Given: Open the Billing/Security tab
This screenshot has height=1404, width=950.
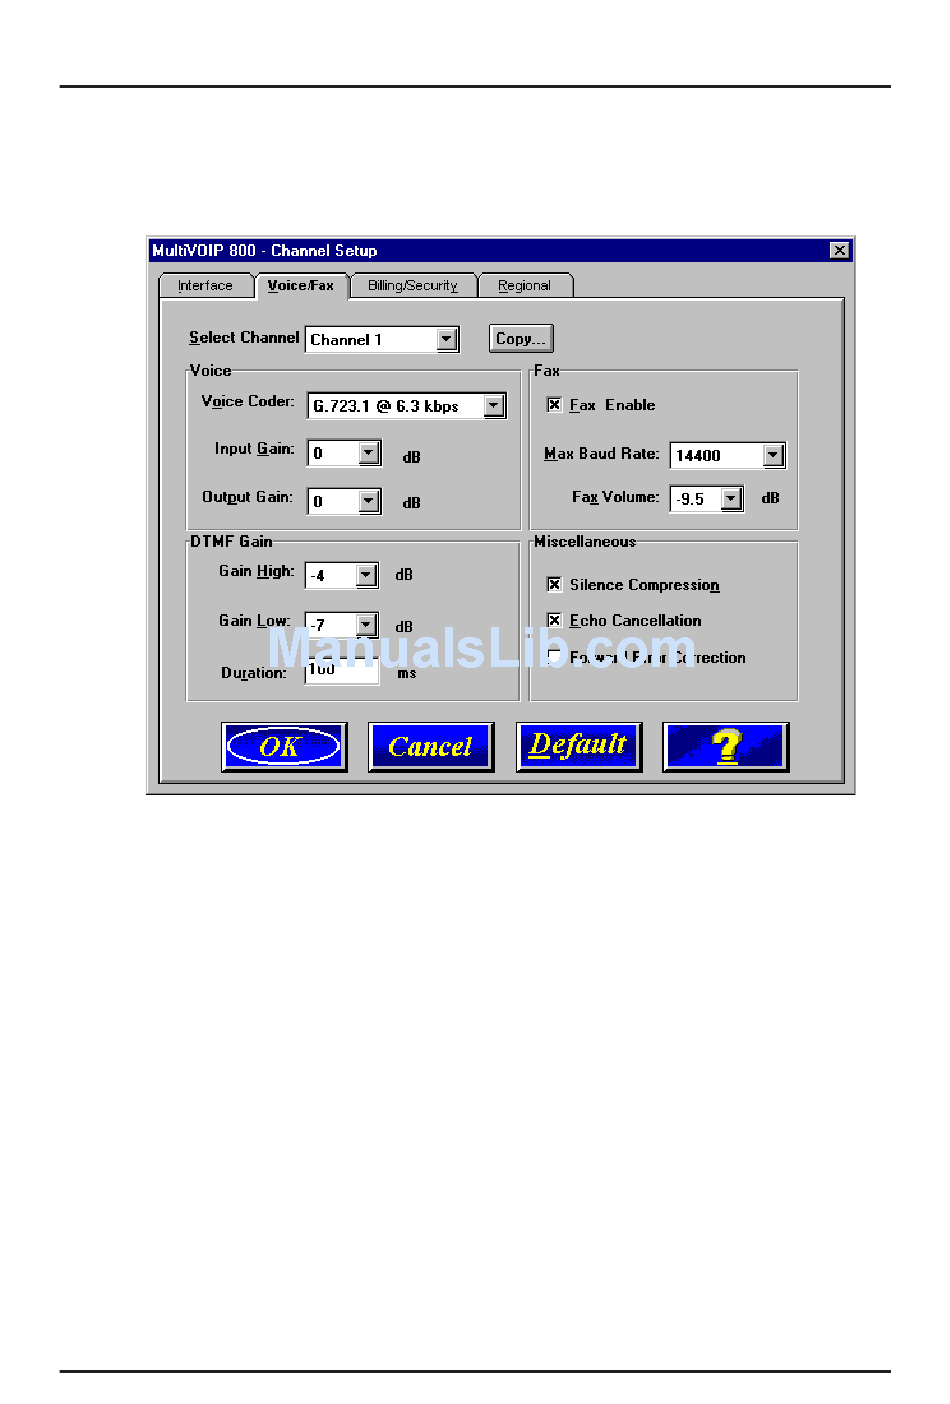Looking at the screenshot, I should (x=413, y=285).
